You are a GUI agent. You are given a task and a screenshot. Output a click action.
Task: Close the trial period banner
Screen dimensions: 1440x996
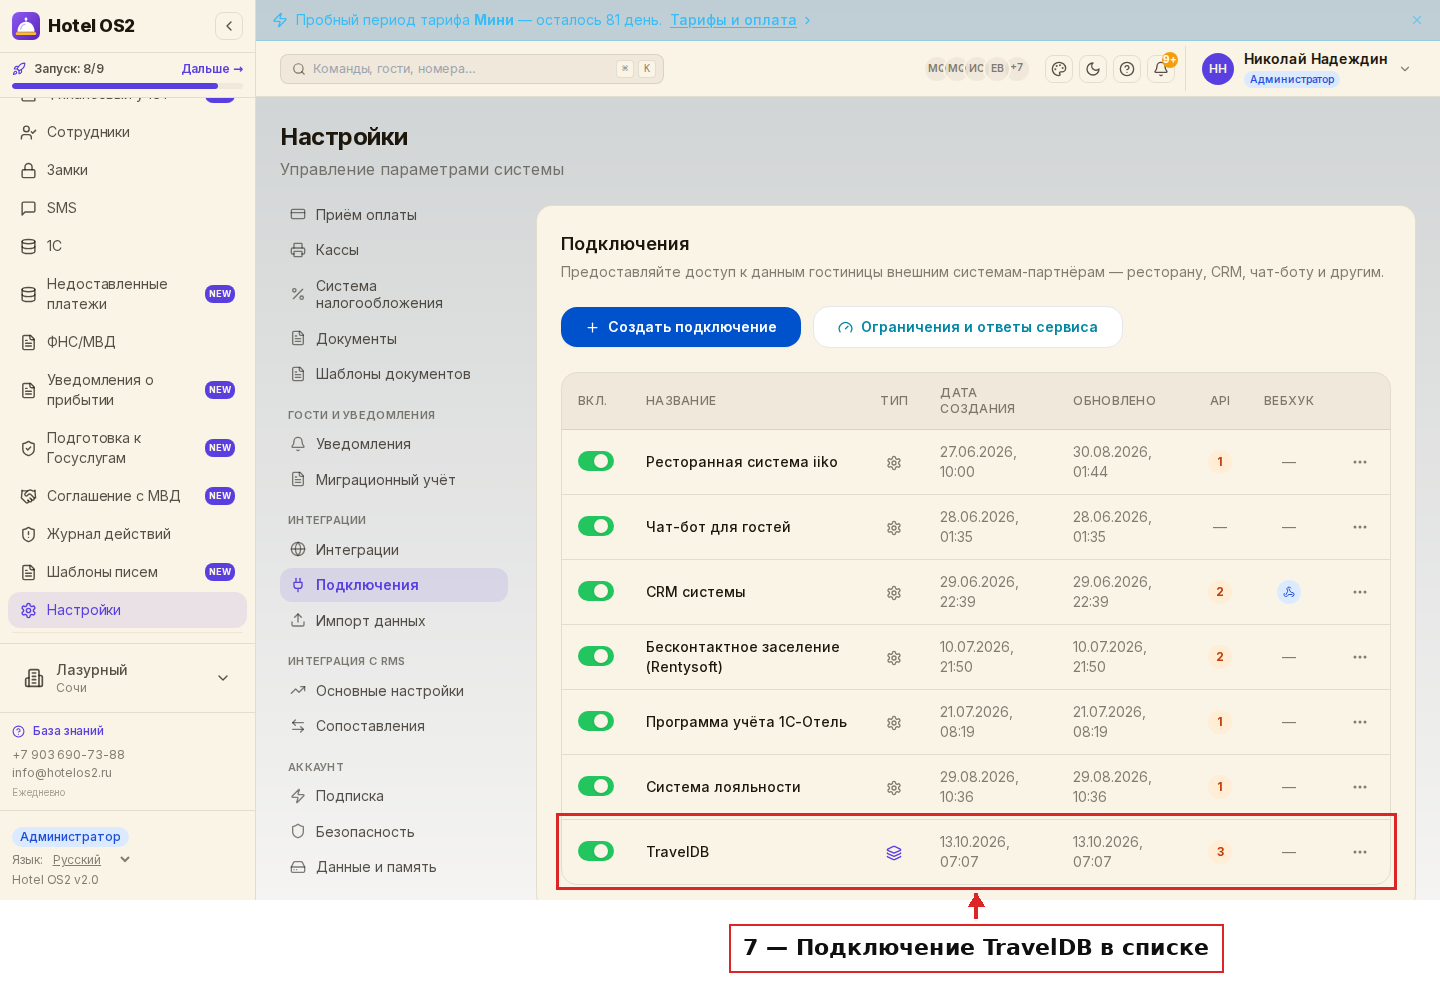click(1417, 20)
